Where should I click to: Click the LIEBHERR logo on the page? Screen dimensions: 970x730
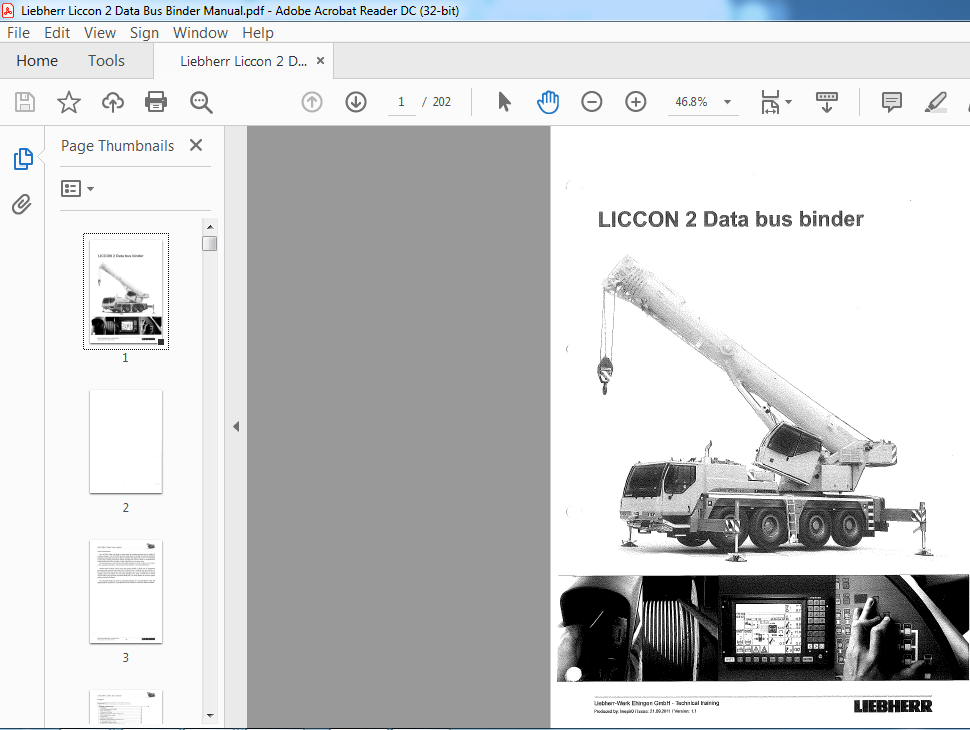[893, 706]
